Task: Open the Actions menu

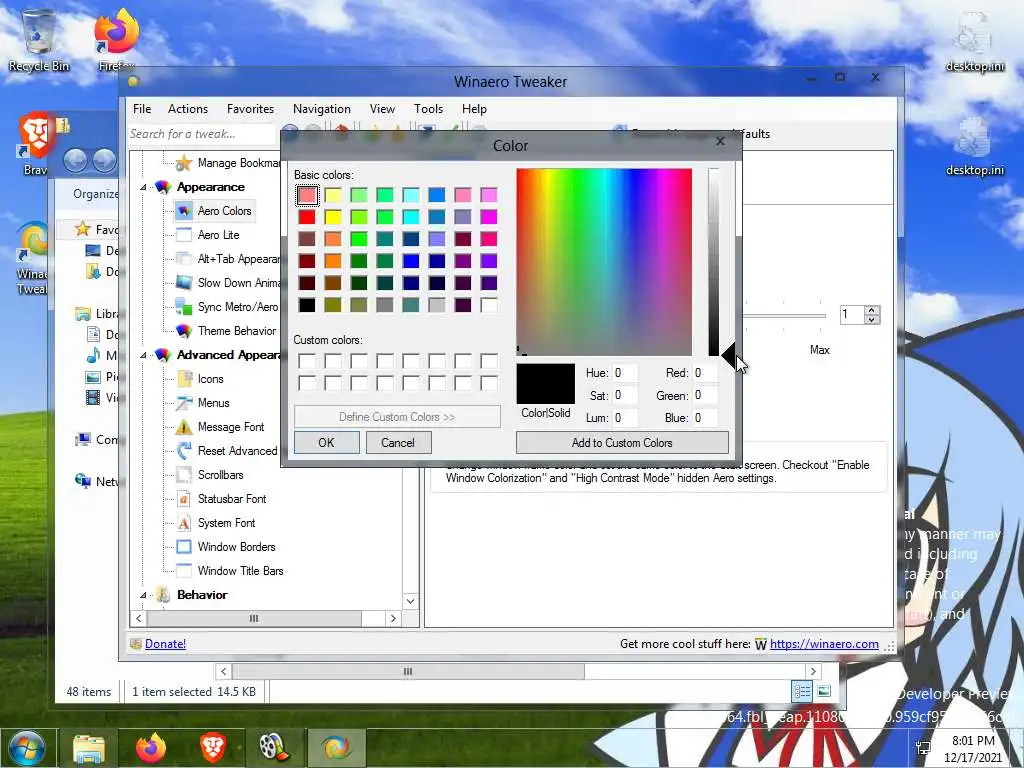Action: point(187,109)
